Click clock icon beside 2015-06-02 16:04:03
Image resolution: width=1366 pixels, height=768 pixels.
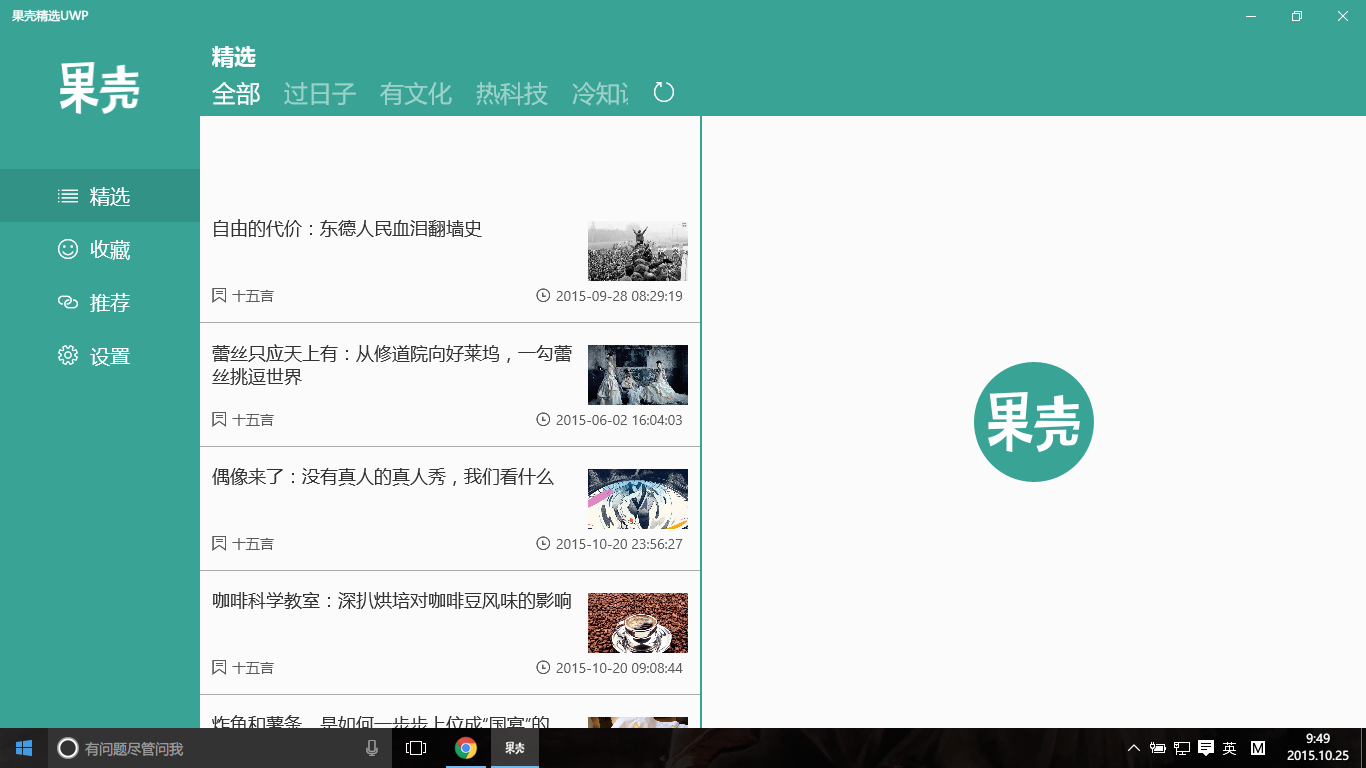543,420
